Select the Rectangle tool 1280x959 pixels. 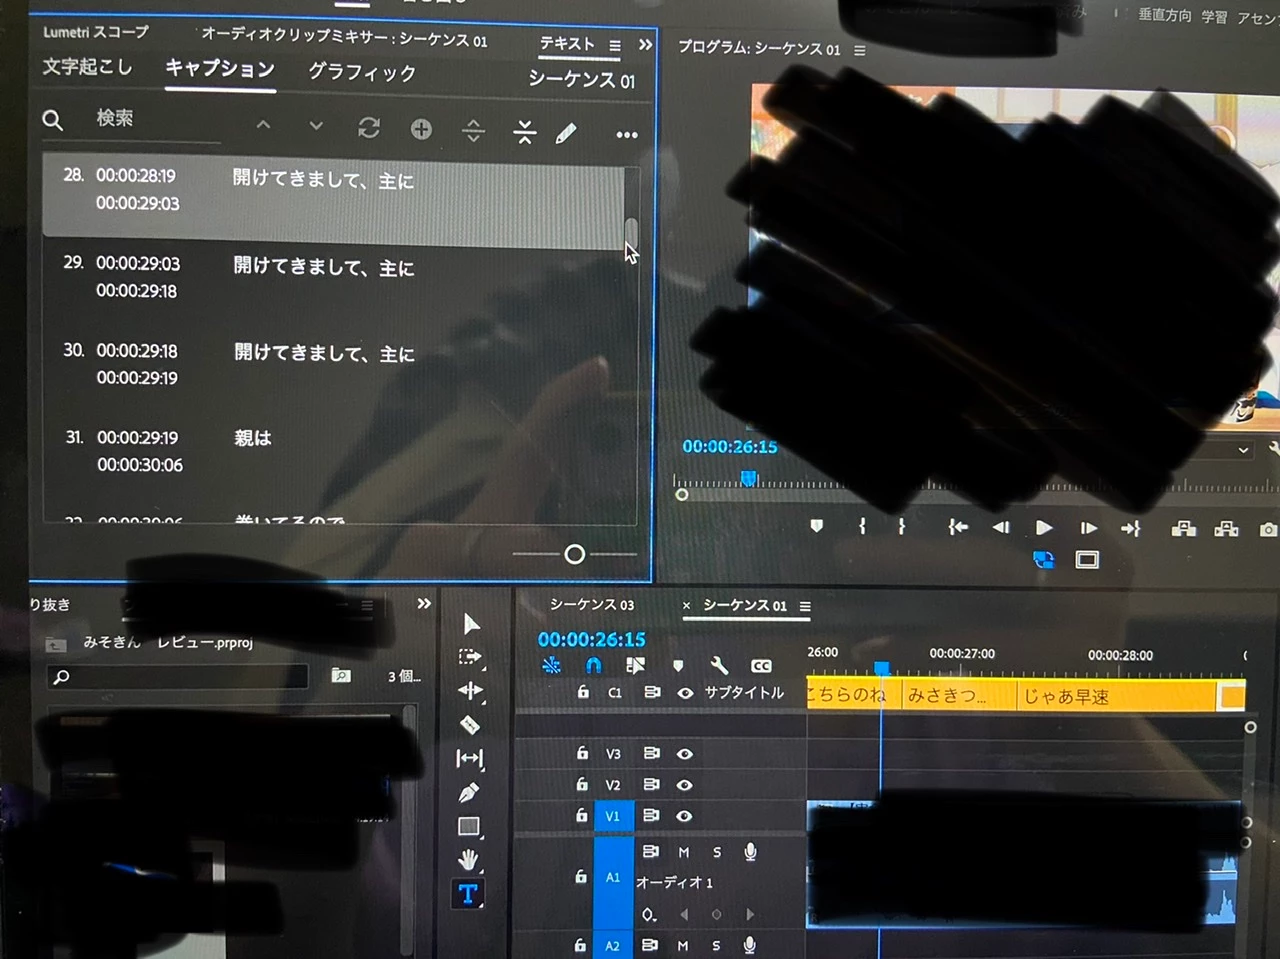[x=469, y=827]
